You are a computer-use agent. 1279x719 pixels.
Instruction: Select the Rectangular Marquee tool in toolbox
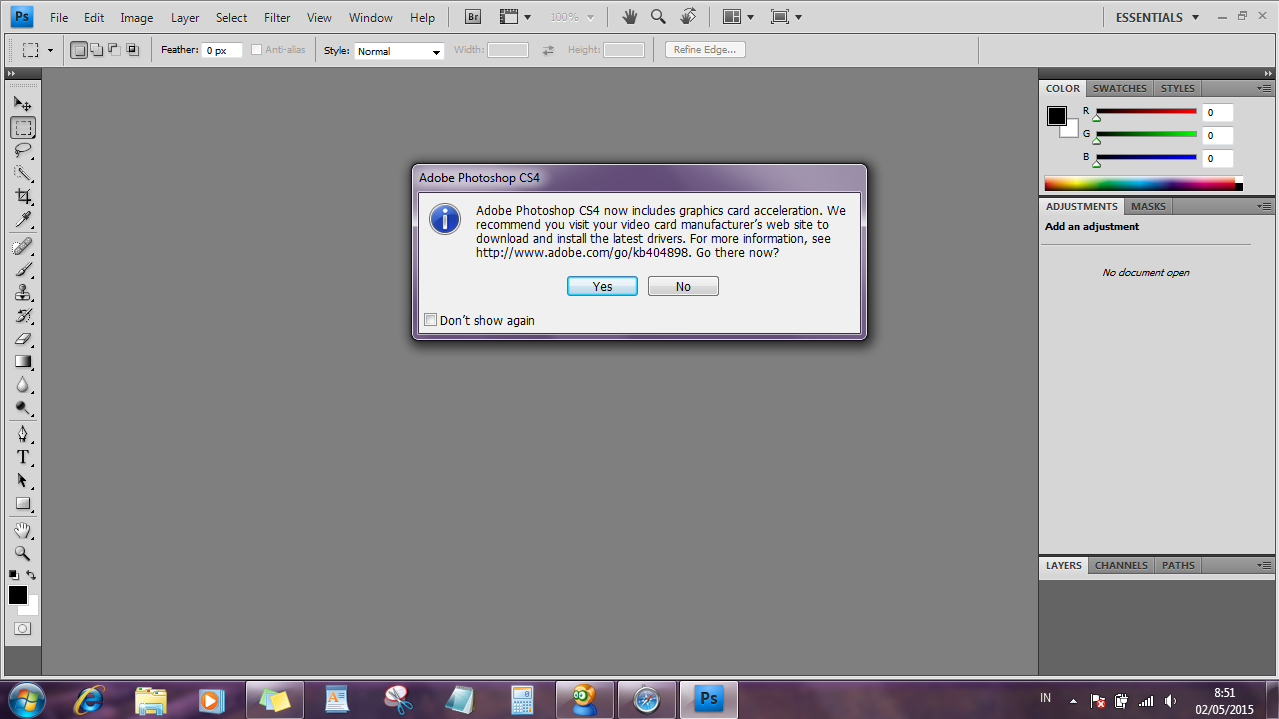tap(22, 128)
